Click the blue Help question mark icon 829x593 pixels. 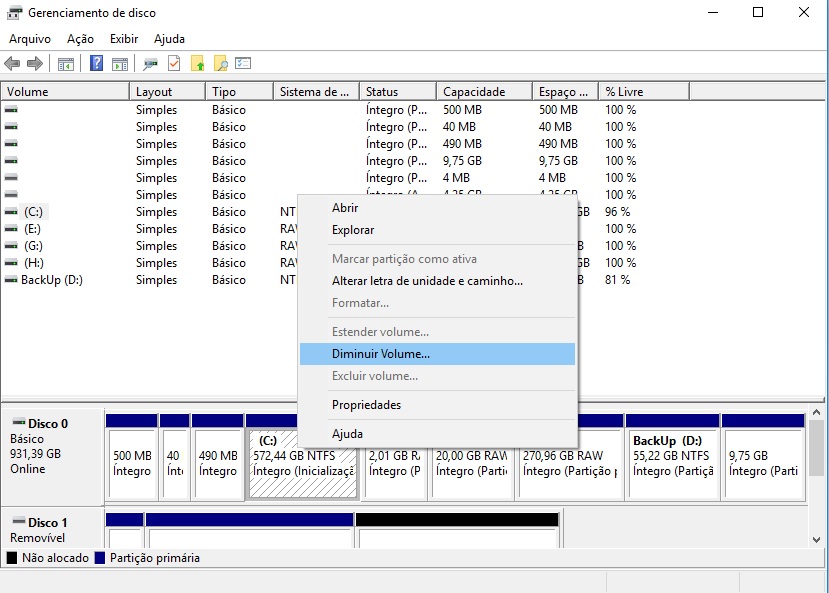97,64
